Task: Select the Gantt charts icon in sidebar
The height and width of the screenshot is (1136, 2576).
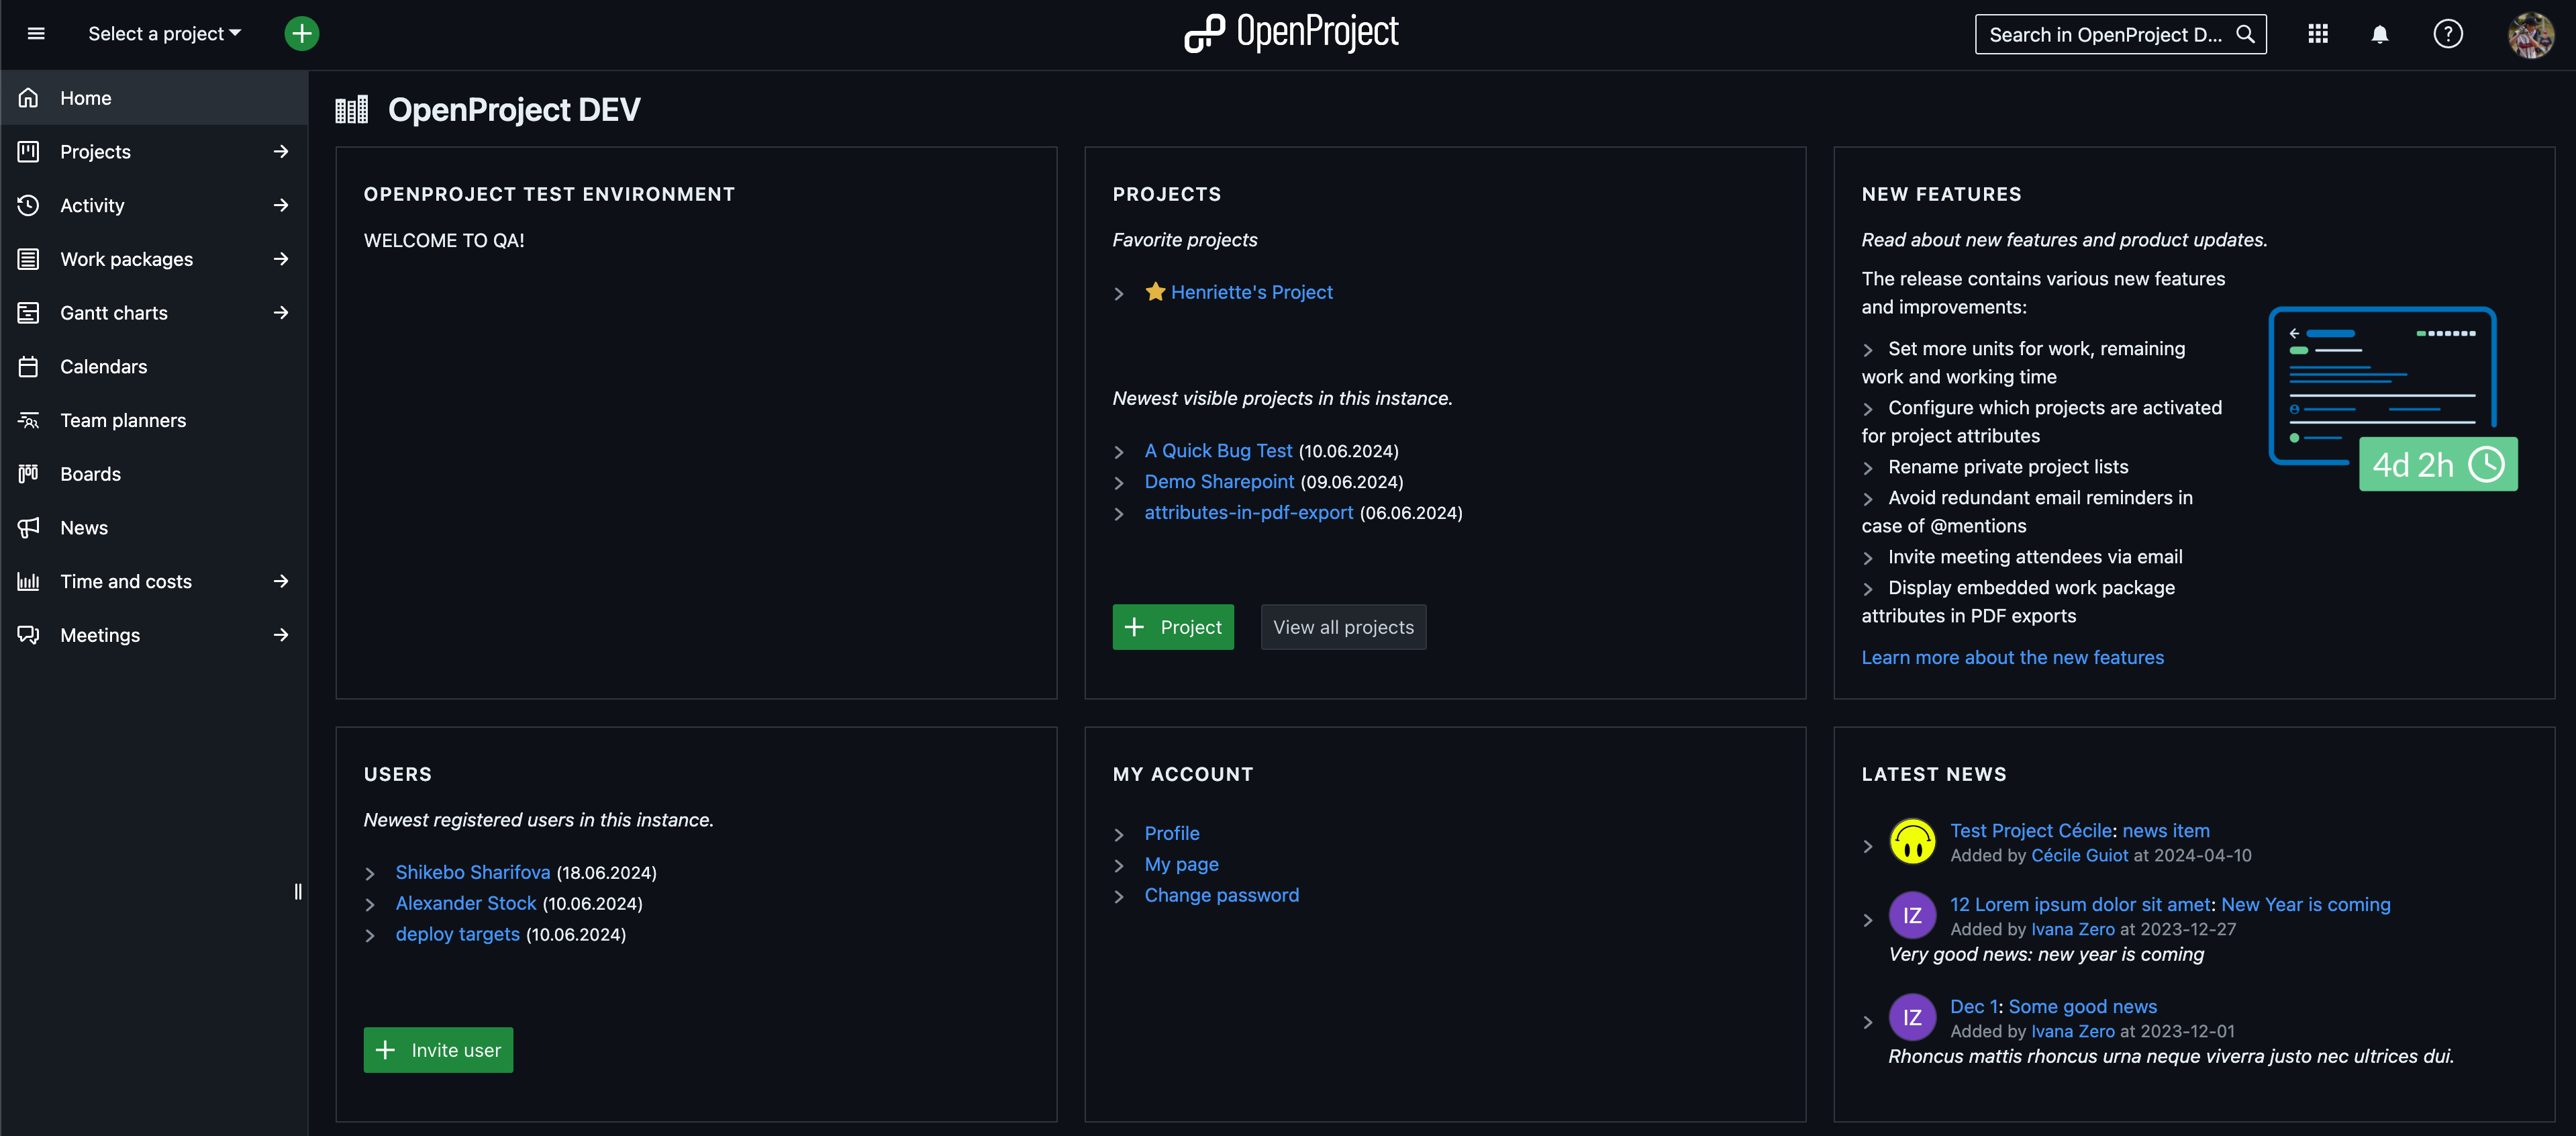Action: tap(27, 312)
